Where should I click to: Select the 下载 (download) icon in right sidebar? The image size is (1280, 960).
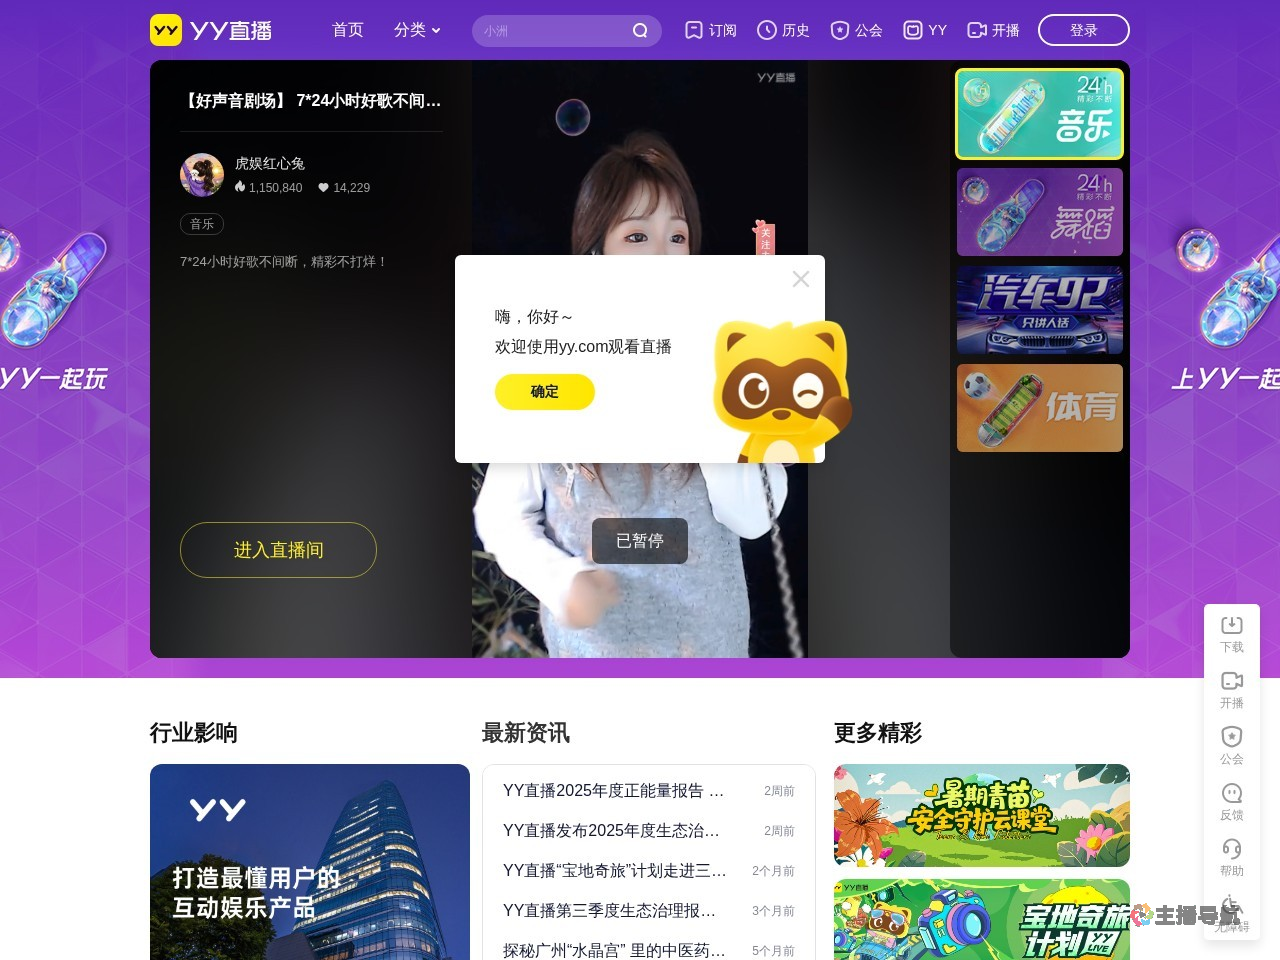pos(1231,624)
